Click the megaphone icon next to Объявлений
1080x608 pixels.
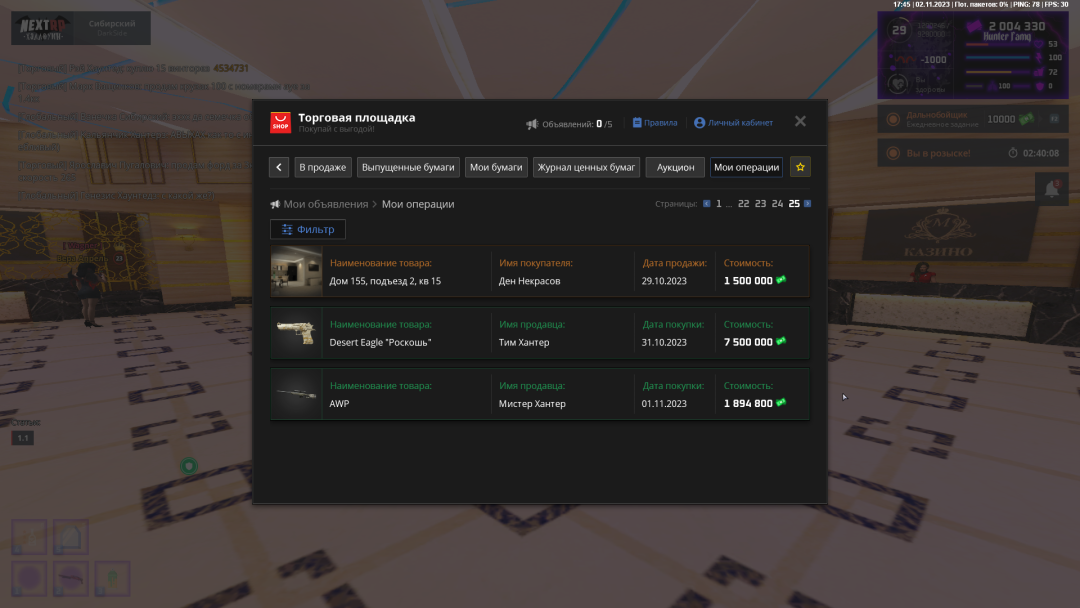(x=532, y=124)
